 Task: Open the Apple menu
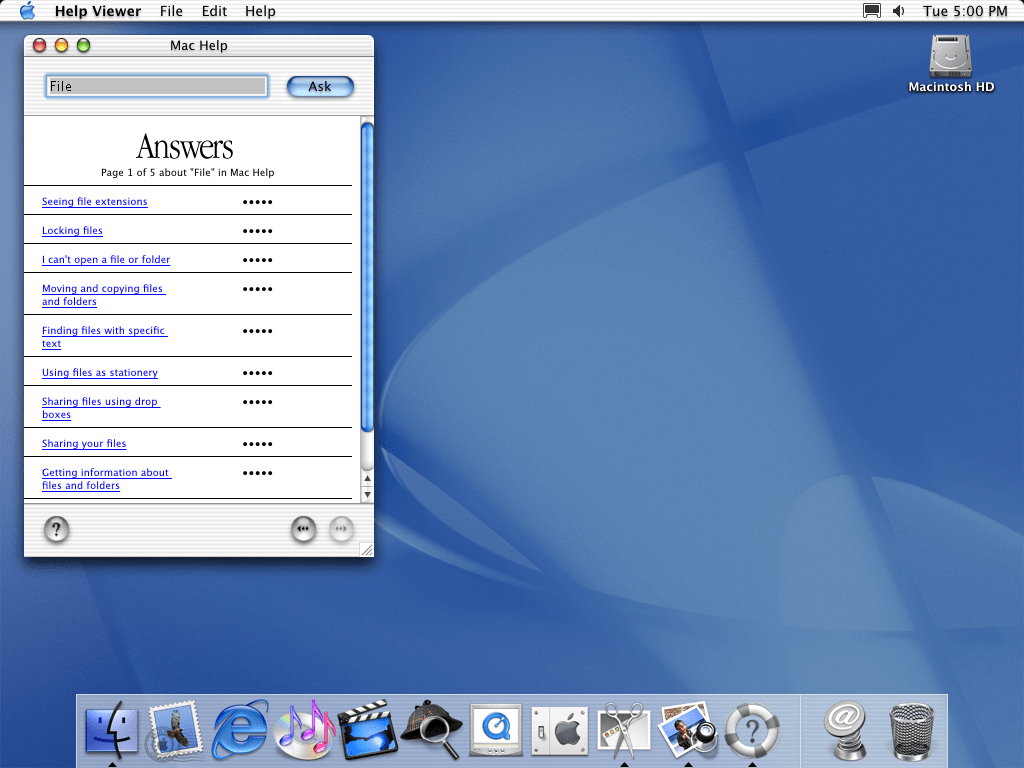click(27, 11)
